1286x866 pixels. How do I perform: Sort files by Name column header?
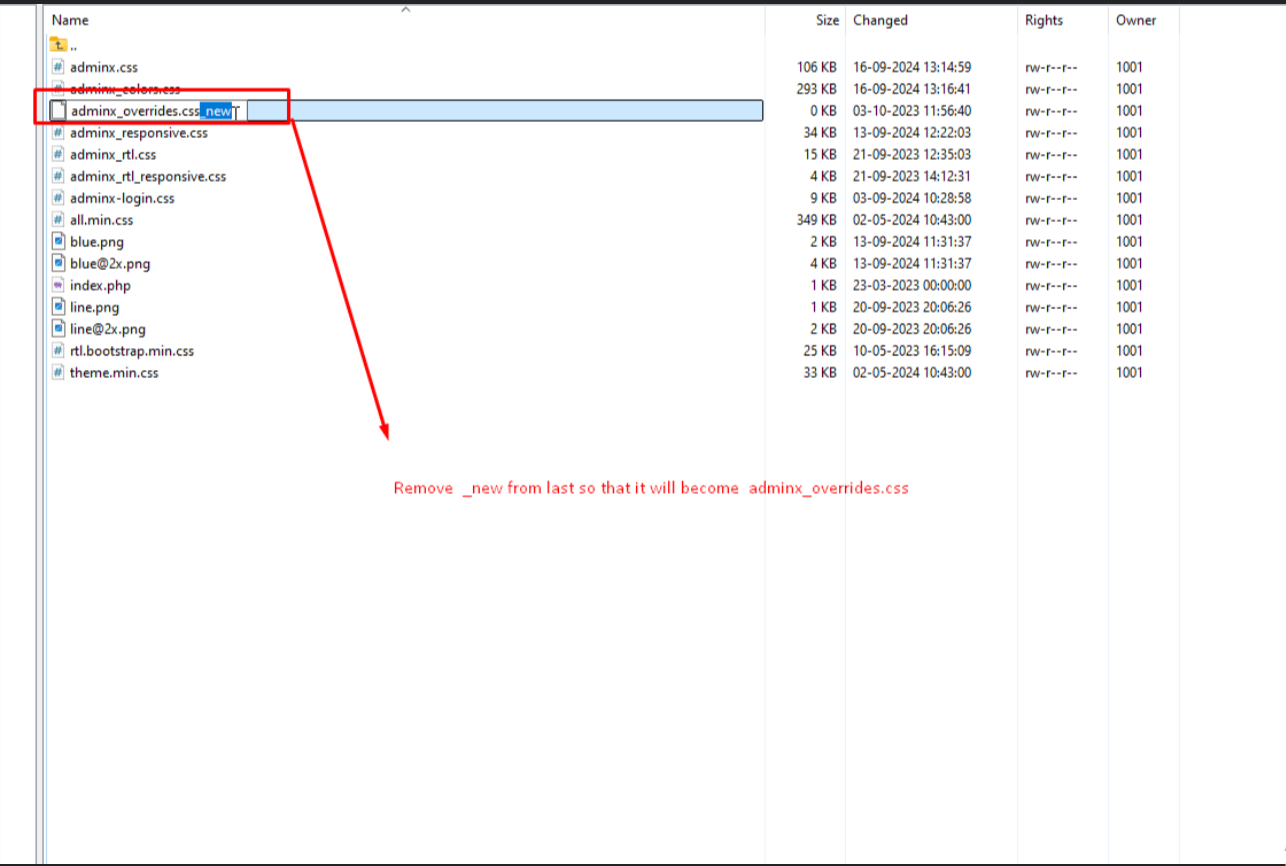click(70, 20)
